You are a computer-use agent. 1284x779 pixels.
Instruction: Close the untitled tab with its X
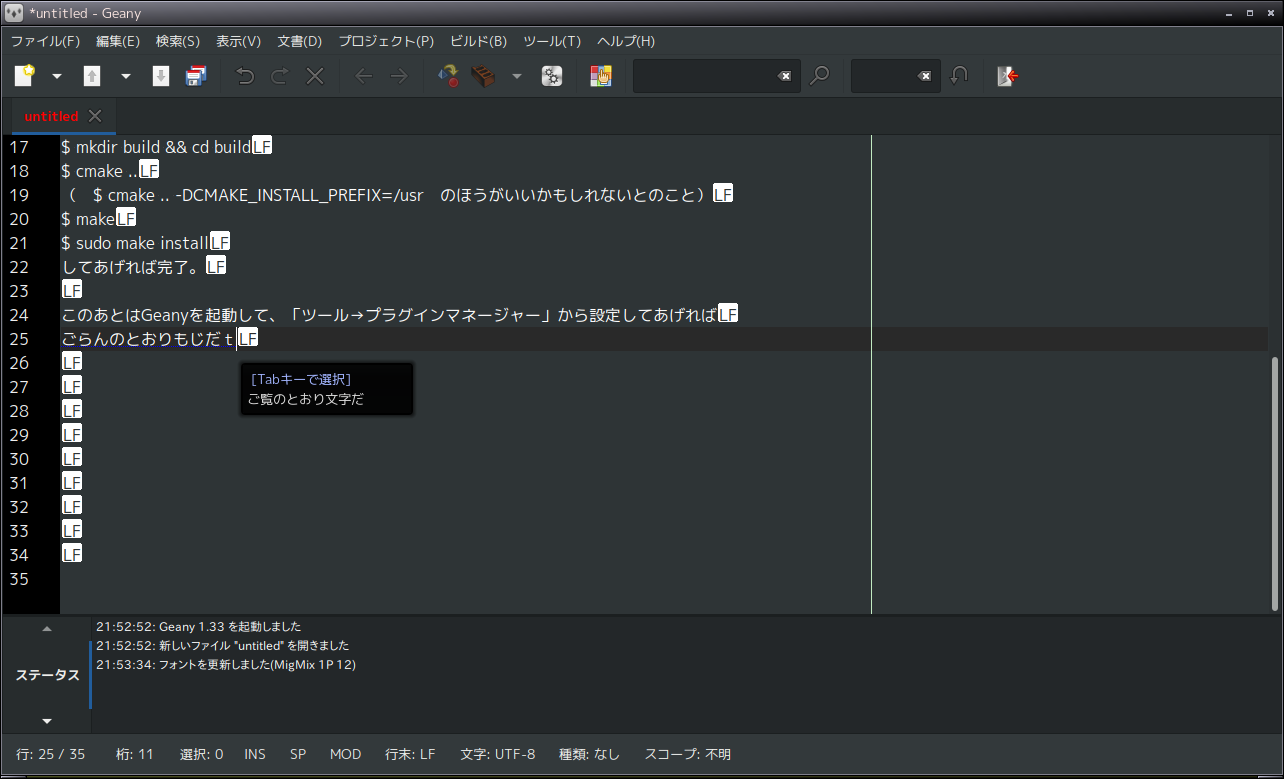tap(95, 116)
